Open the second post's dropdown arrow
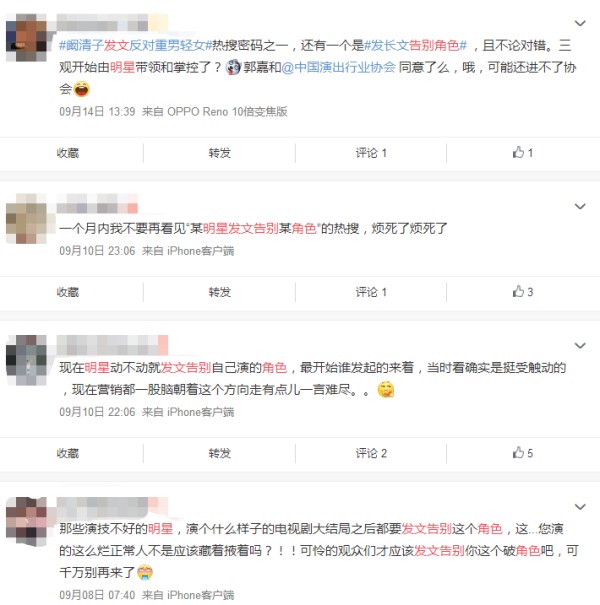This screenshot has width=600, height=605. point(580,206)
